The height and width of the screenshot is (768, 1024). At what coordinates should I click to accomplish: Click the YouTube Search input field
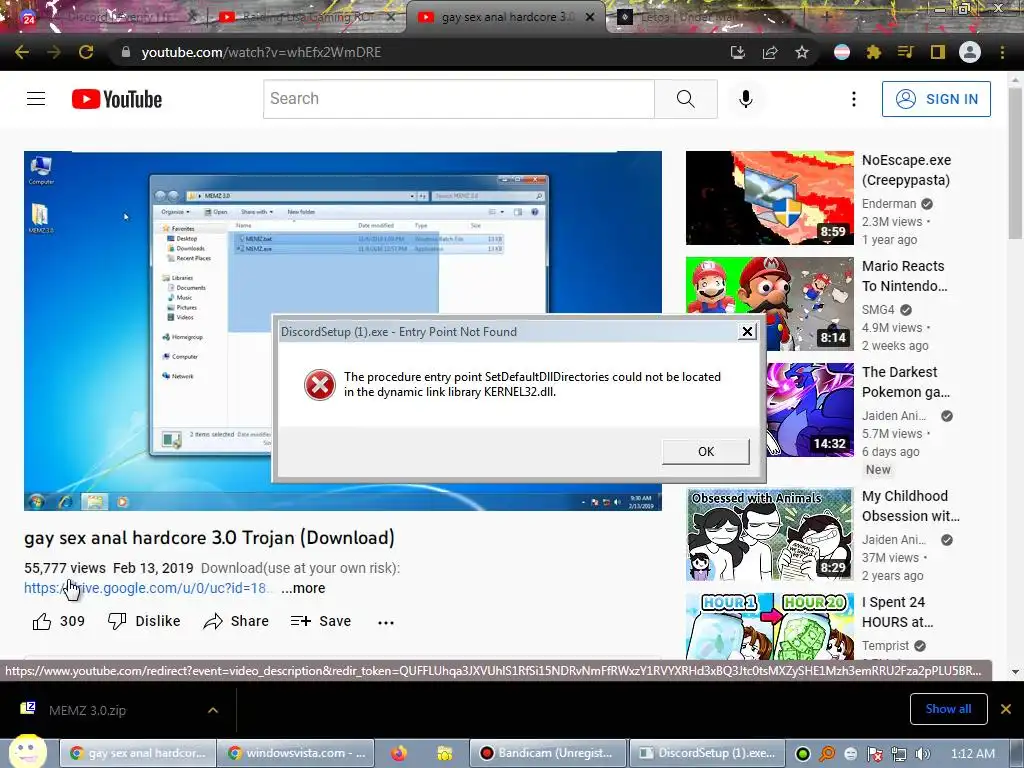point(458,99)
